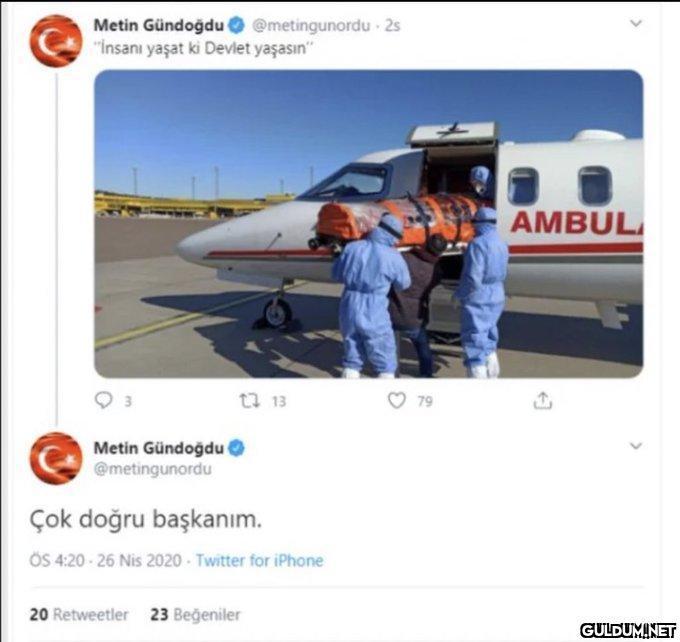Screen dimensions: 680x642
Task: Open the ambulance plane photo
Action: click(x=369, y=224)
